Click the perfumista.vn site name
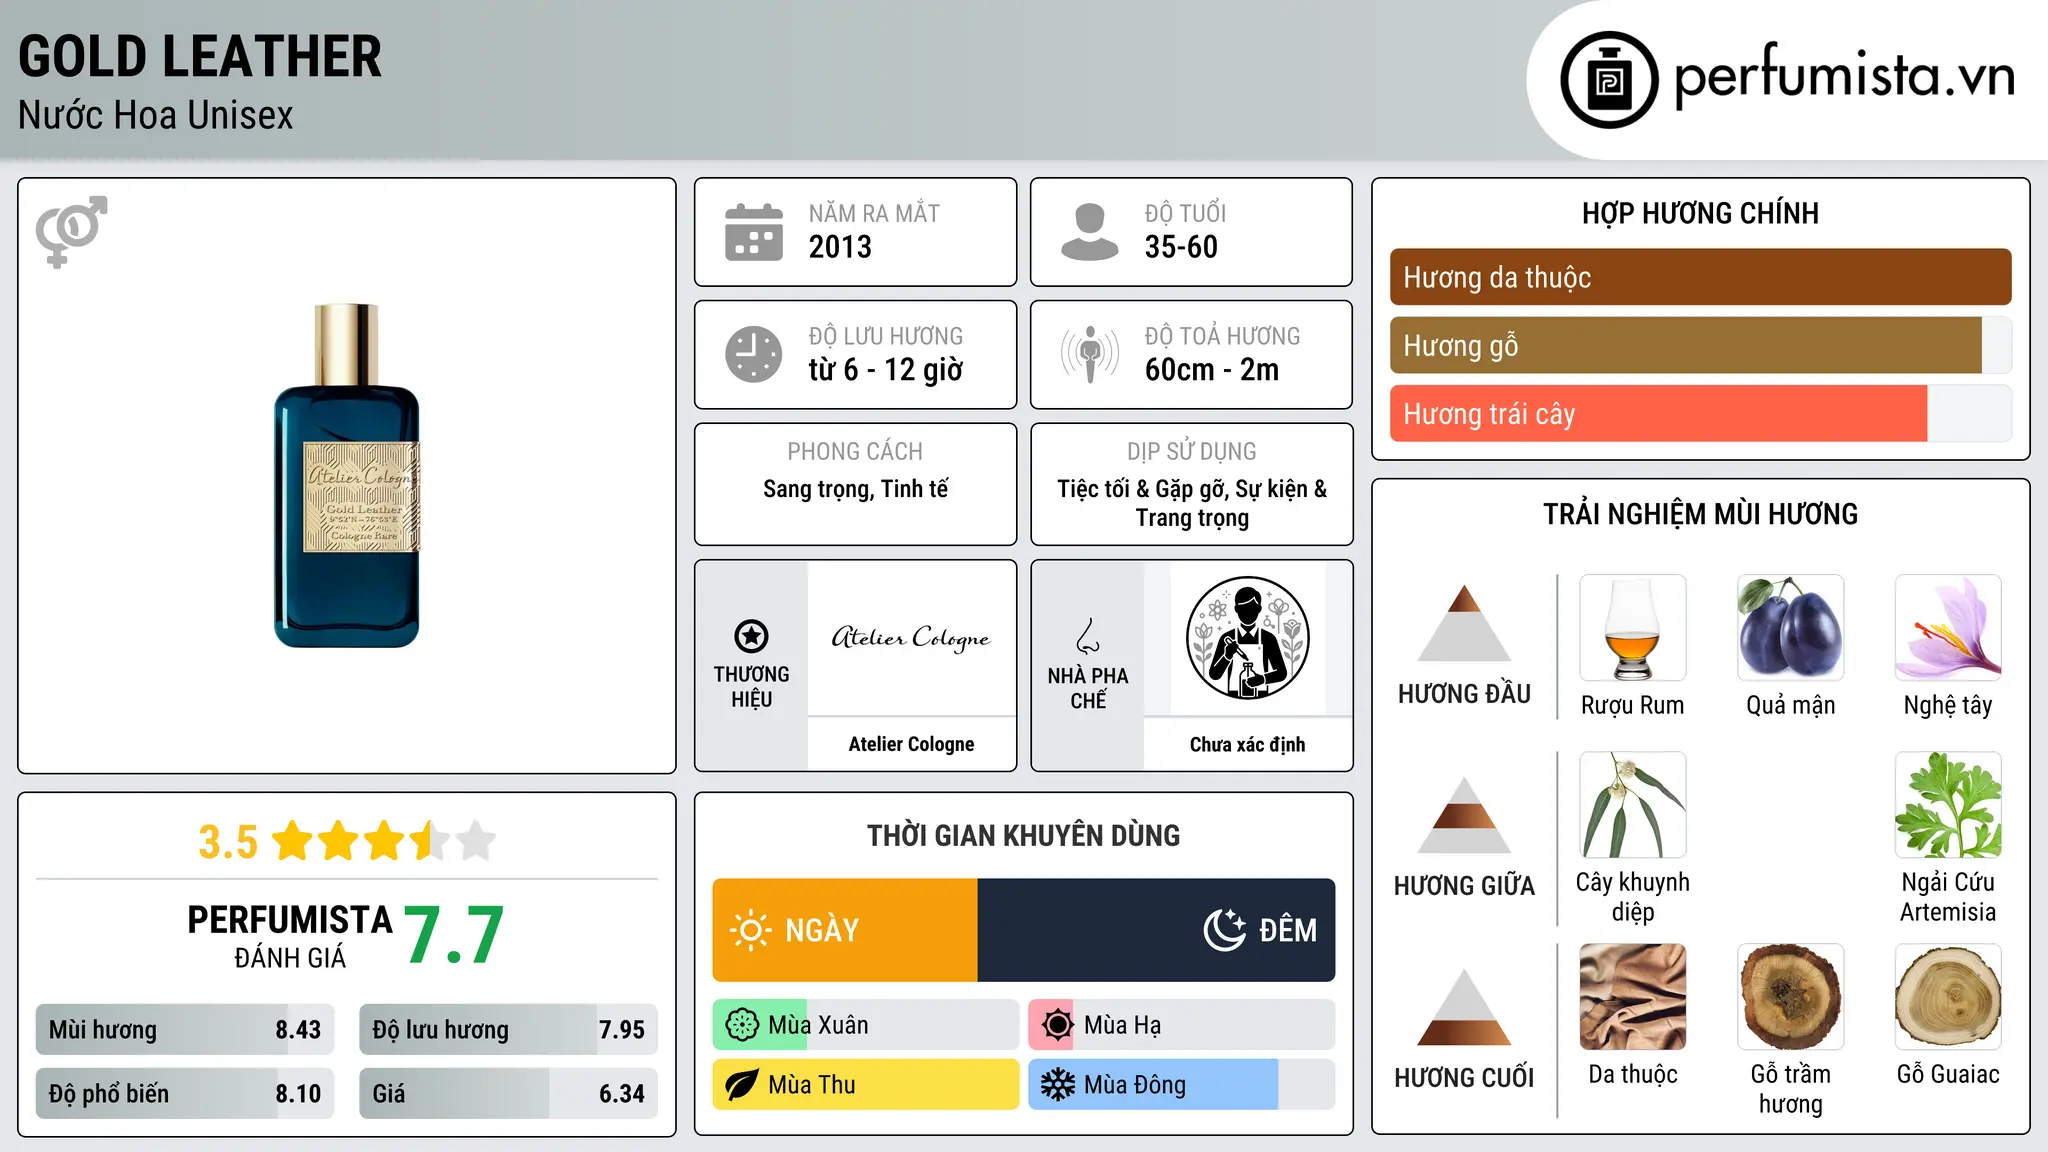Viewport: 2048px width, 1152px height. coord(1844,76)
